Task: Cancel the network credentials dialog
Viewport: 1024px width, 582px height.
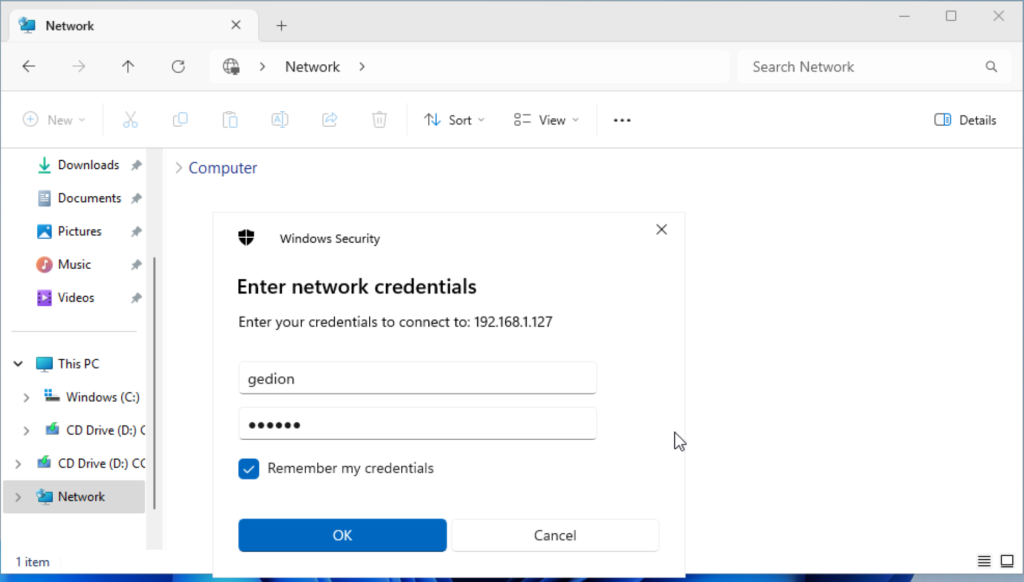Action: [555, 535]
